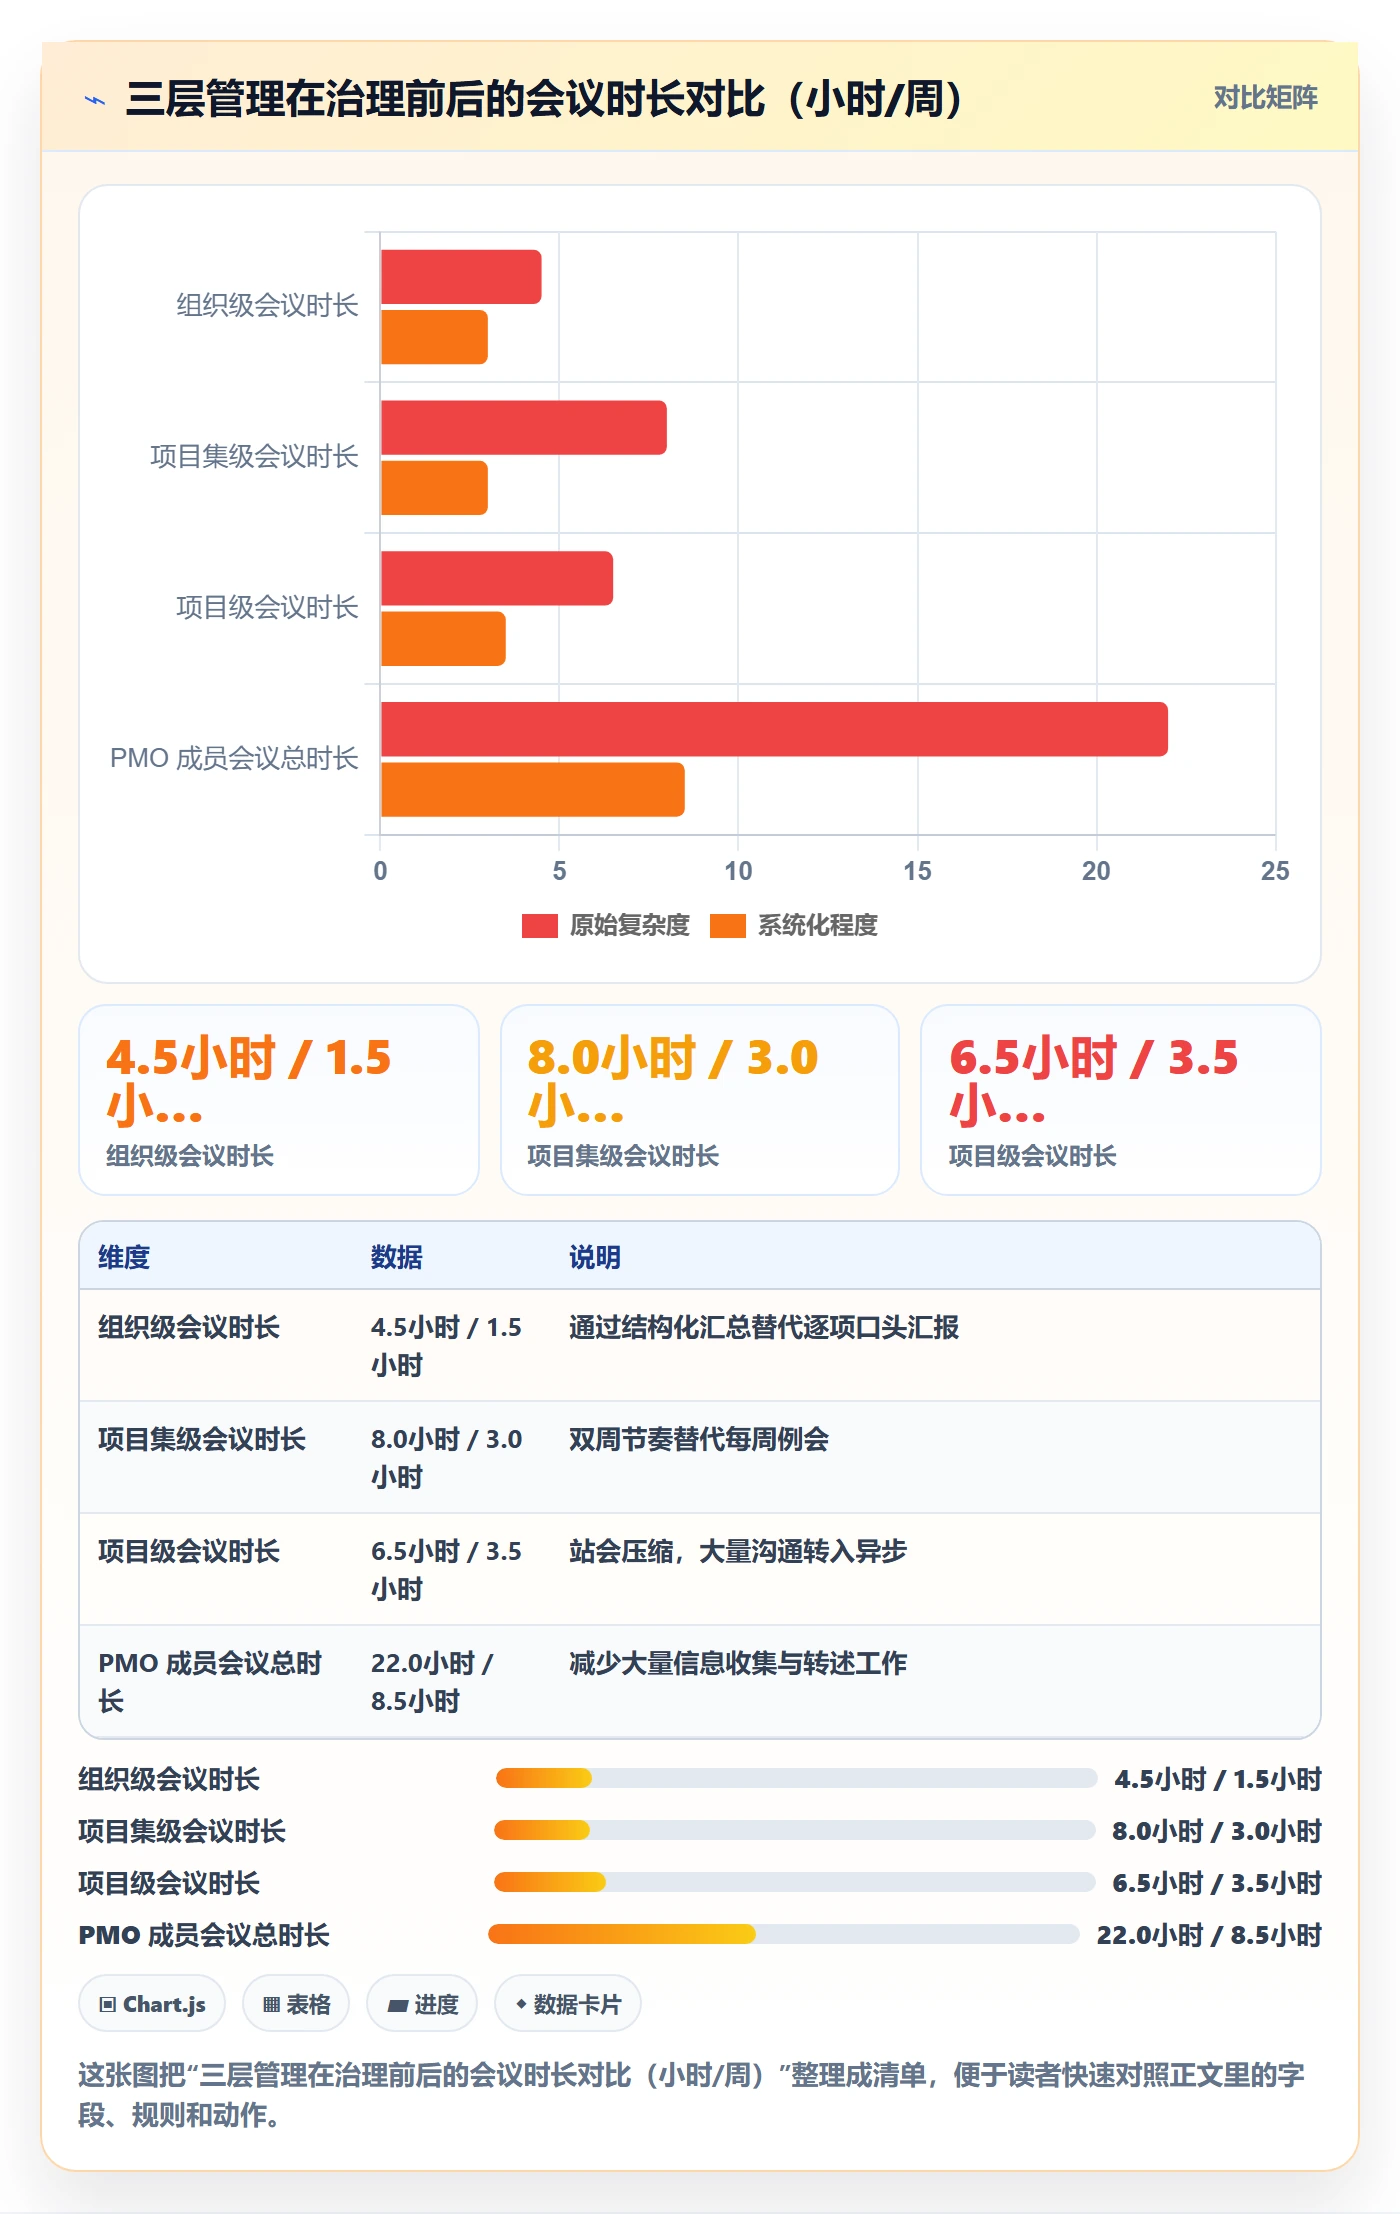Image resolution: width=1400 pixels, height=2214 pixels.
Task: Select the 进度 tag chip
Action: point(422,2003)
